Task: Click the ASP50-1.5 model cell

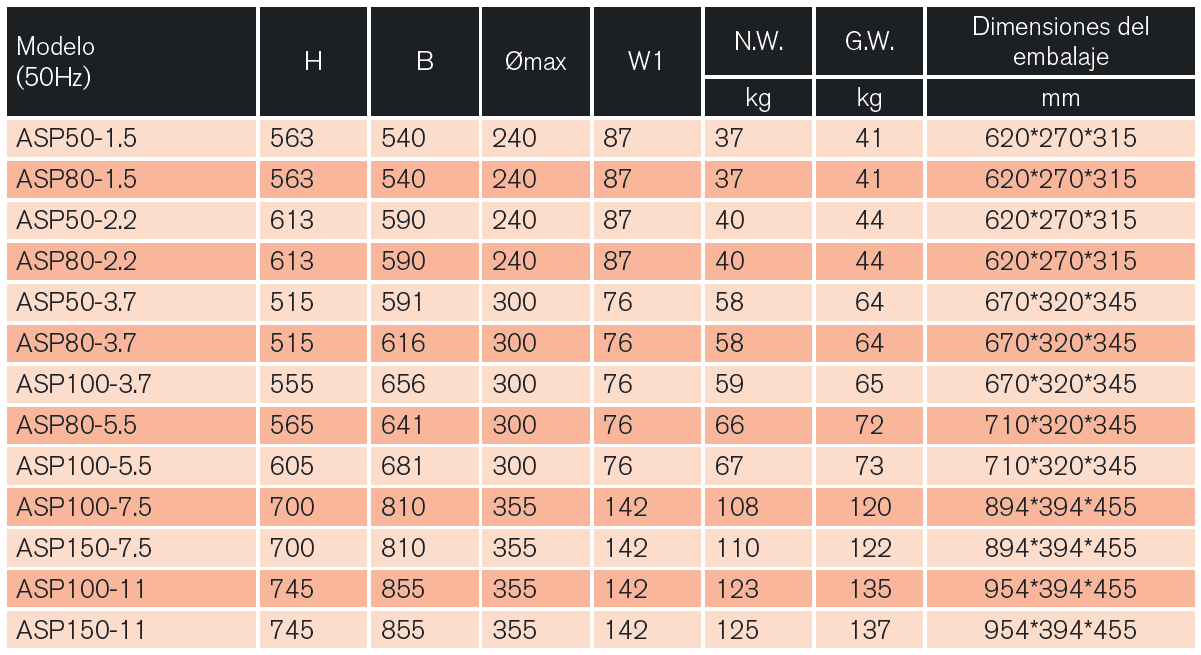Action: [x=76, y=138]
